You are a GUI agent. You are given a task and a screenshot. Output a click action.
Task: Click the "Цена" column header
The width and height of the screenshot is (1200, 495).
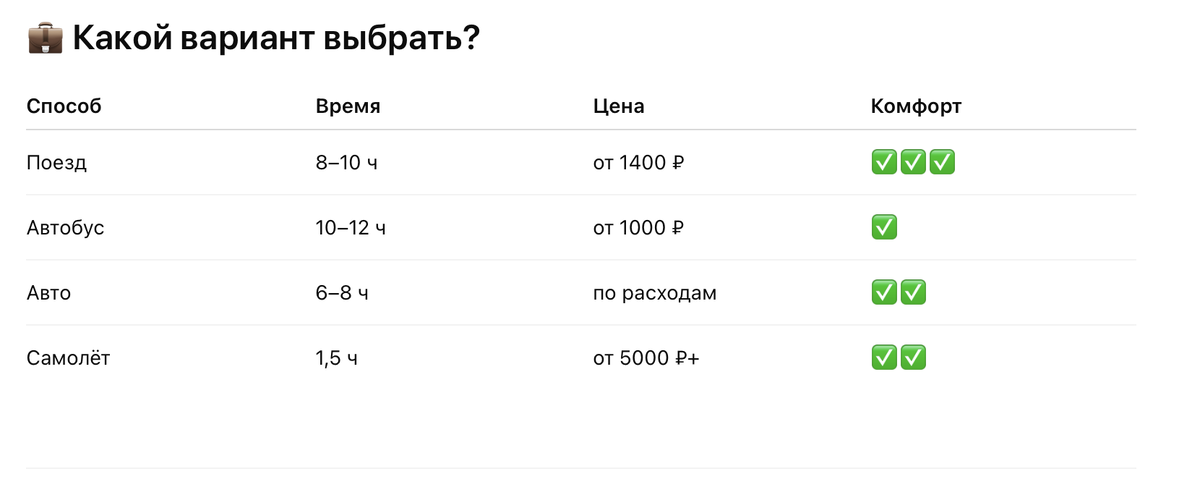[619, 106]
